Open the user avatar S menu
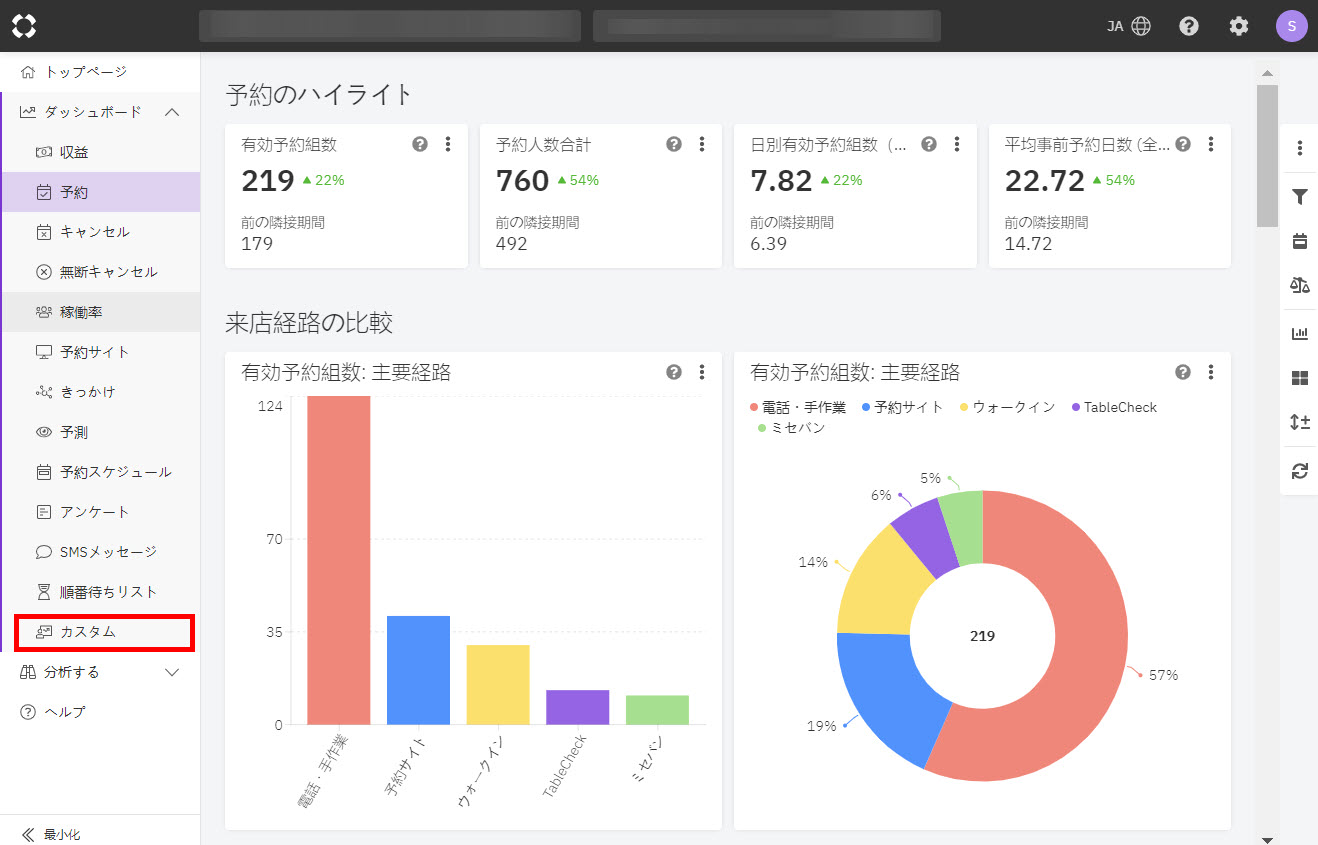This screenshot has height=845, width=1318. pos(1291,26)
